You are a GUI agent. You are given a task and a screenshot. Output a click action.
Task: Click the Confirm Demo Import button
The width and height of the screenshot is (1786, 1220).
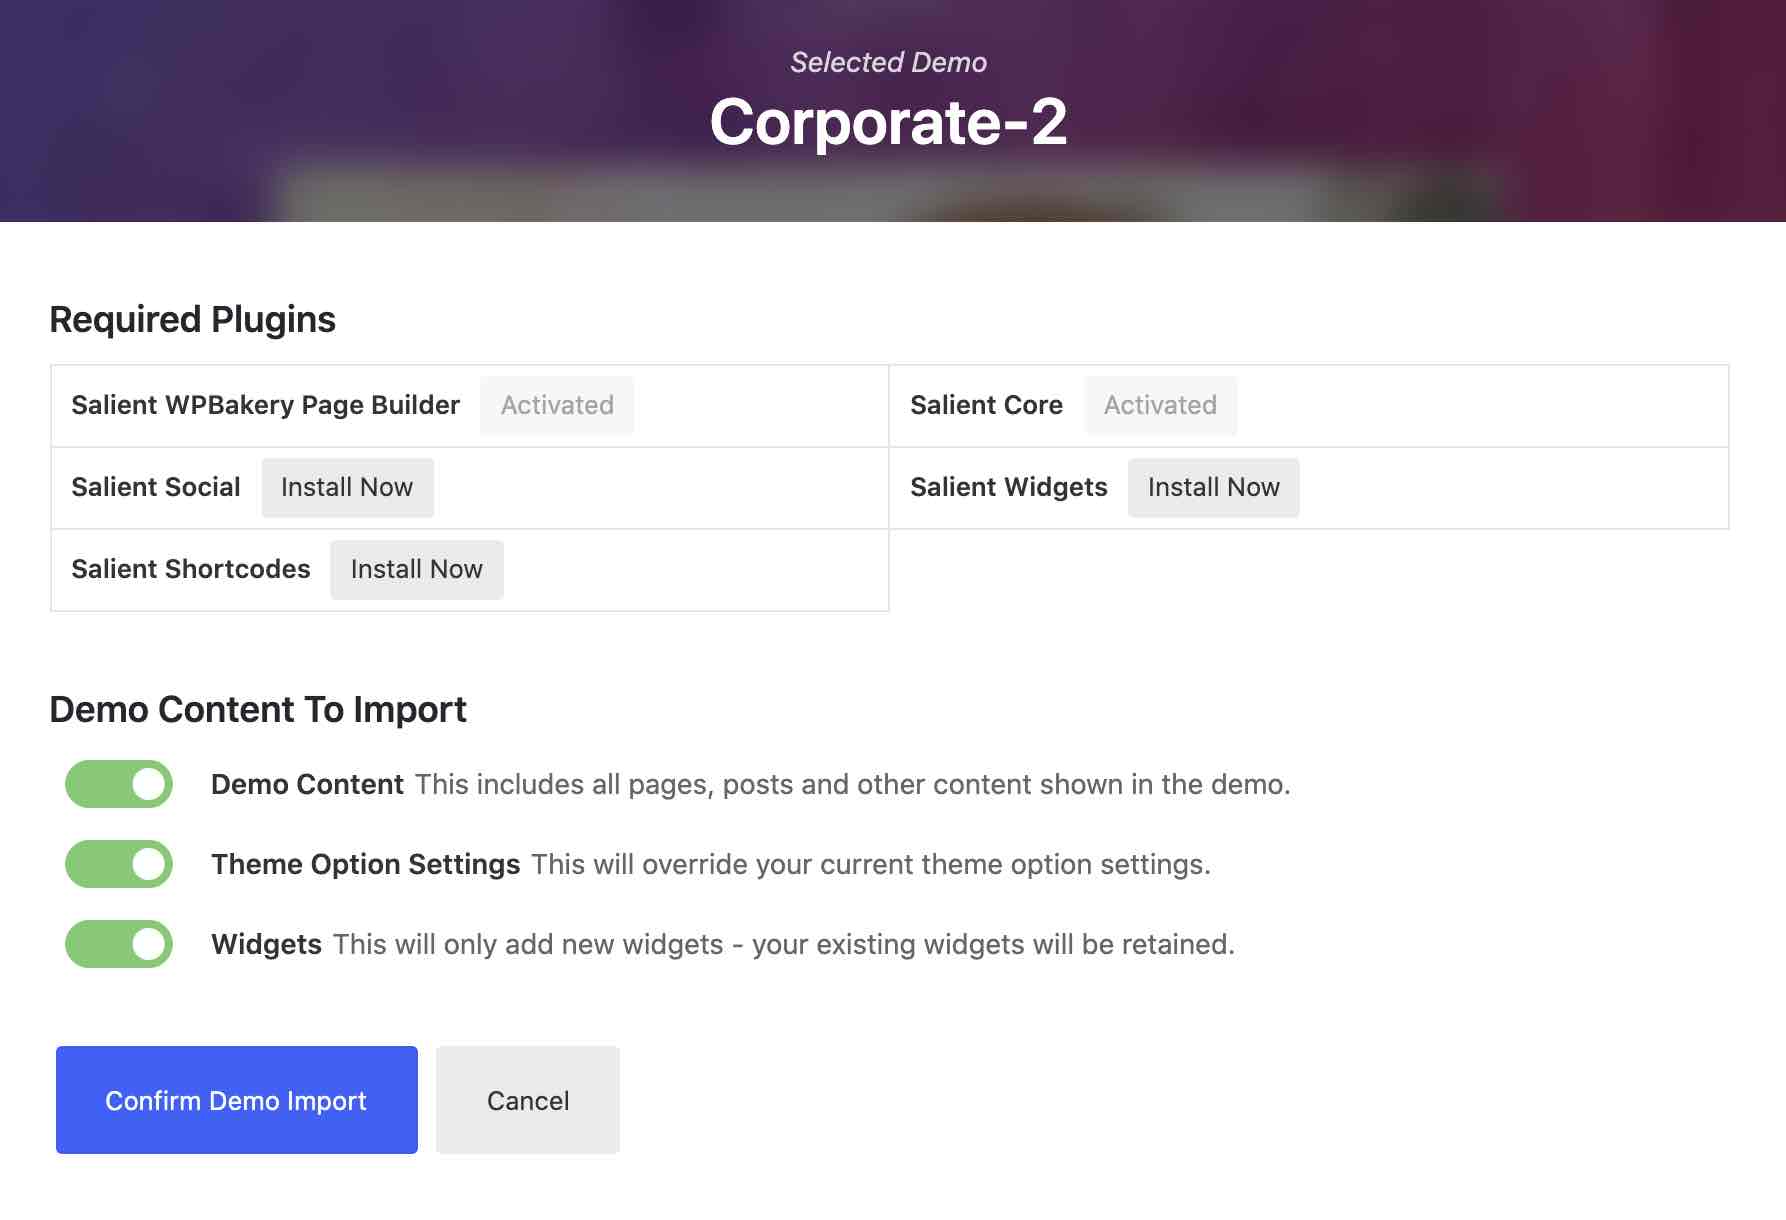pyautogui.click(x=237, y=1100)
